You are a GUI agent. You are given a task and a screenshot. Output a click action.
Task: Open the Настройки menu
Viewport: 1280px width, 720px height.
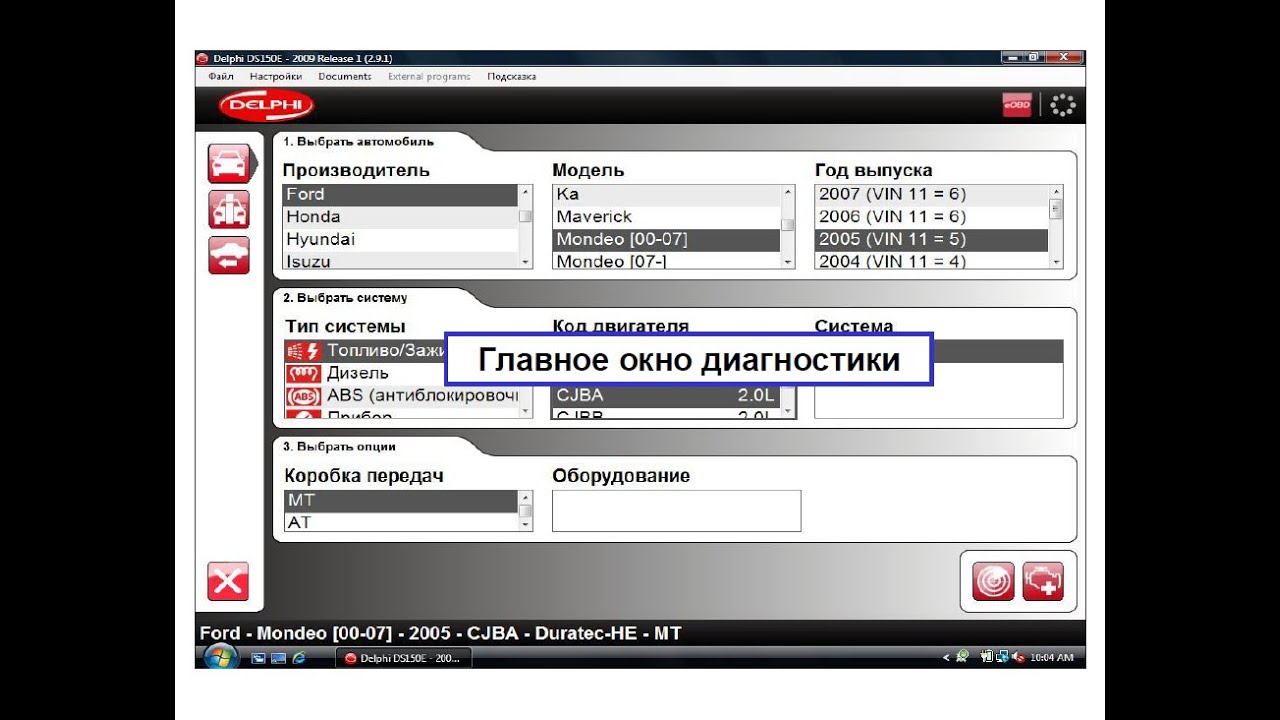[275, 76]
